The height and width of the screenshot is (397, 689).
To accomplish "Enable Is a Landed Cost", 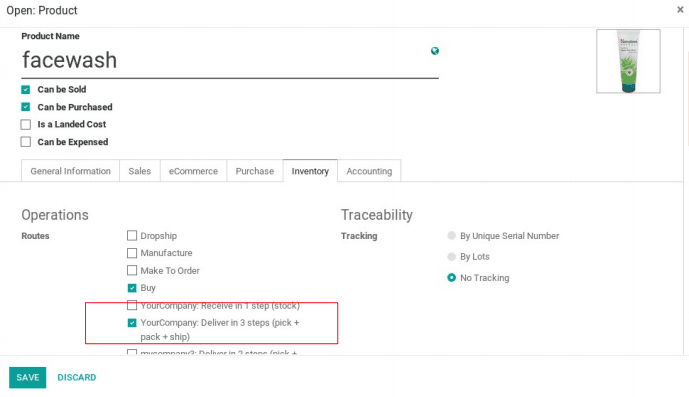I will (x=25, y=124).
